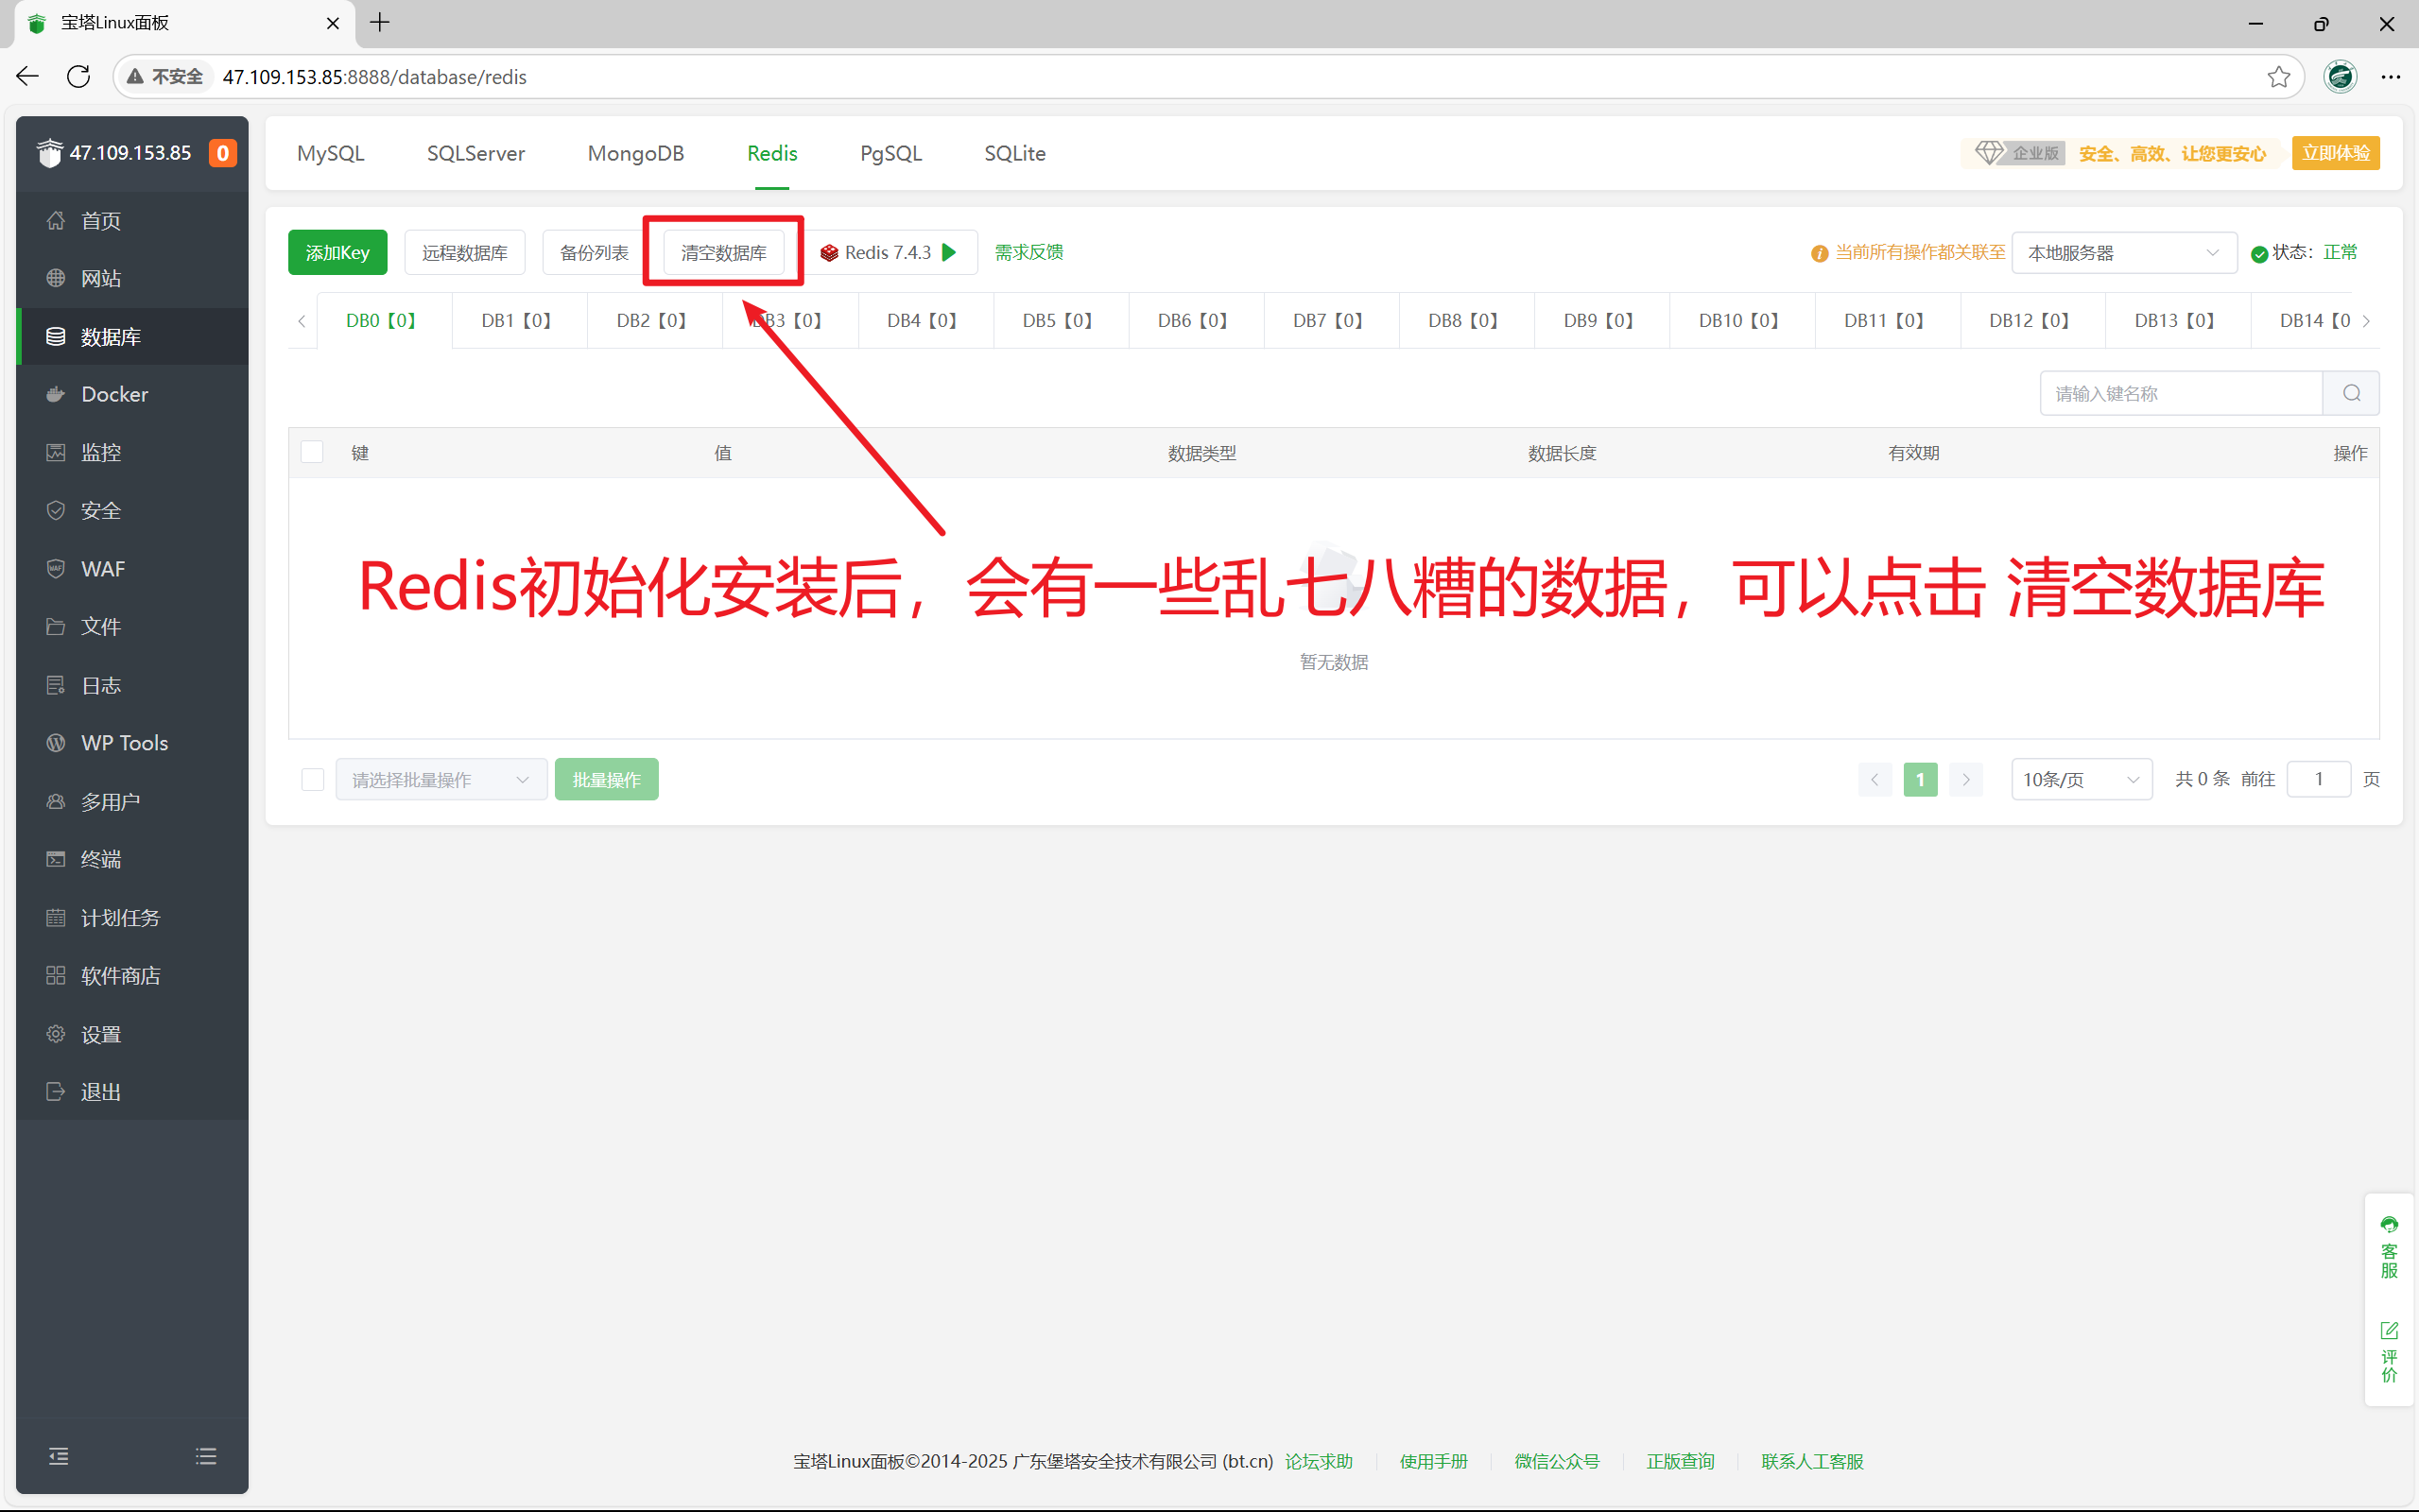Open WP Tools from the sidebar
Viewport: 2419px width, 1512px height.
click(124, 742)
